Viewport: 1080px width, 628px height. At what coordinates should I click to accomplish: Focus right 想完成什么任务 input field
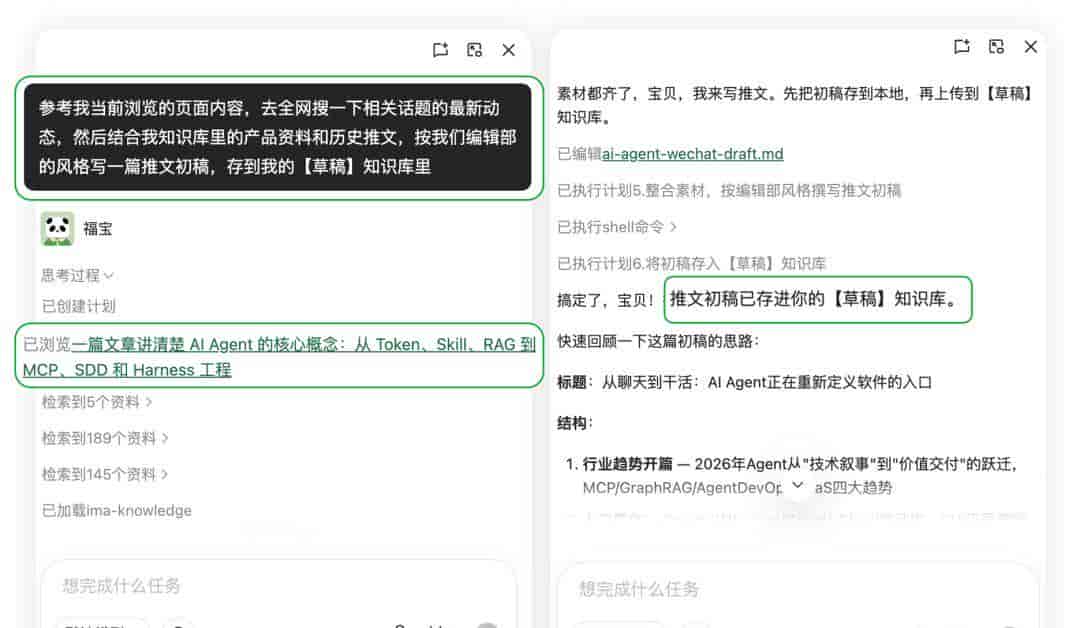[x=796, y=589]
